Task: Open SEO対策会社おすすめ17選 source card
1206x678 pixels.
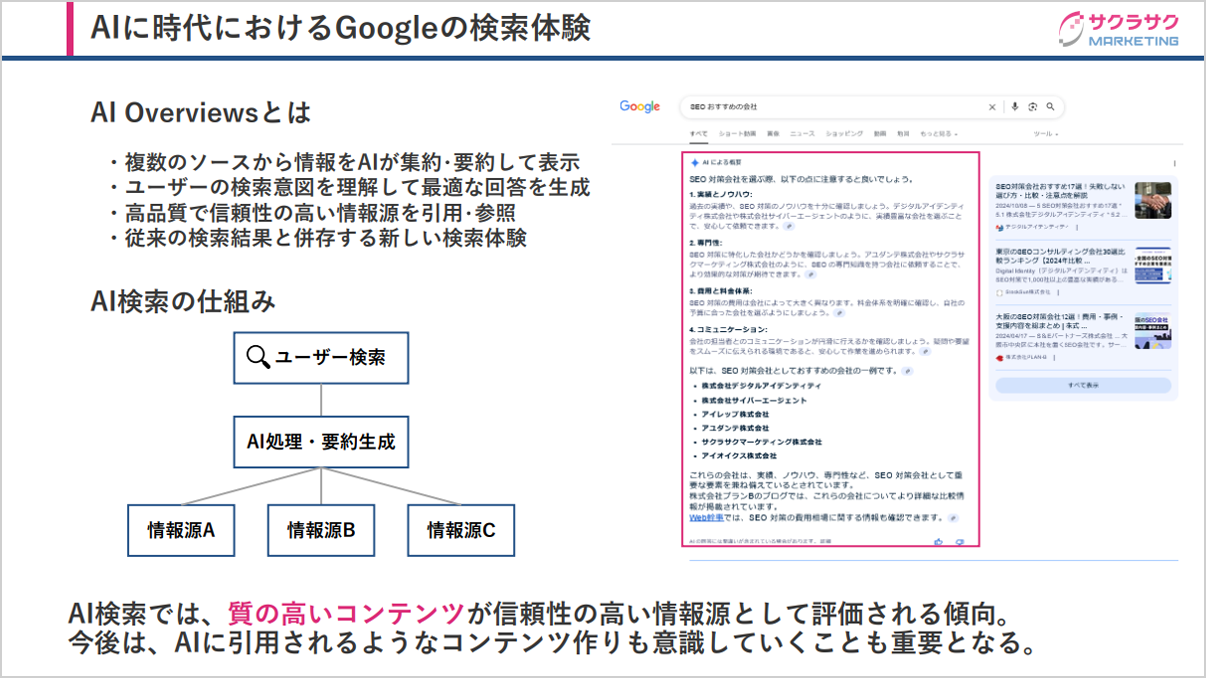Action: (1083, 206)
